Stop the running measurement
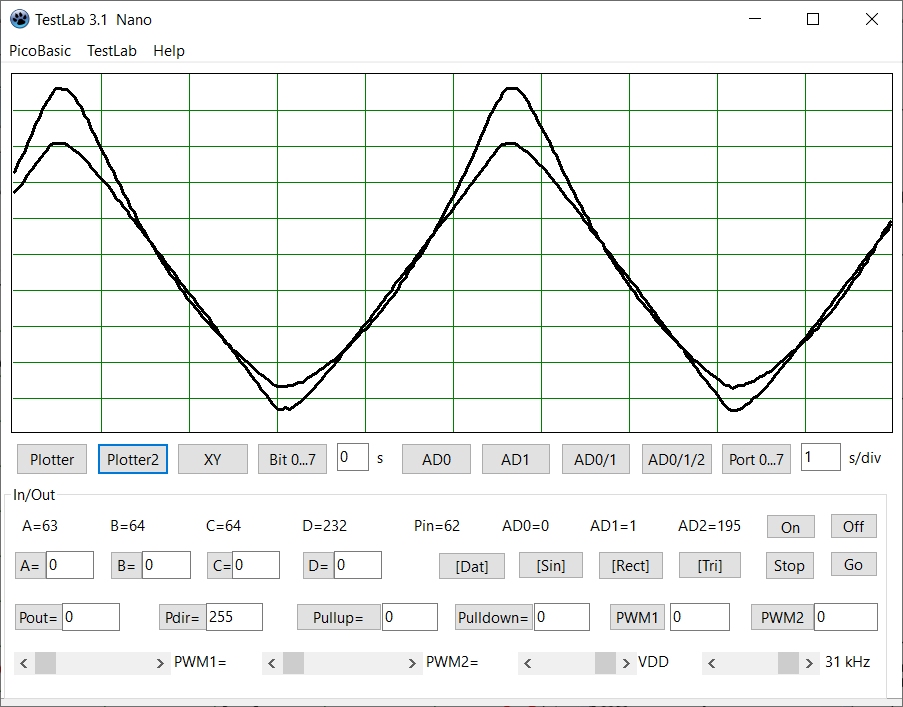Image resolution: width=903 pixels, height=707 pixels. [789, 565]
